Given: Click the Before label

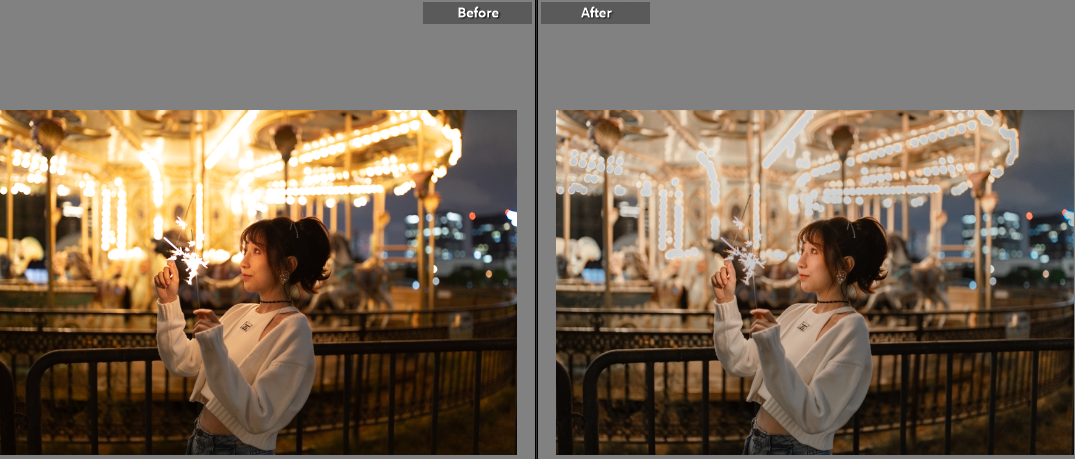Looking at the screenshot, I should tap(477, 13).
